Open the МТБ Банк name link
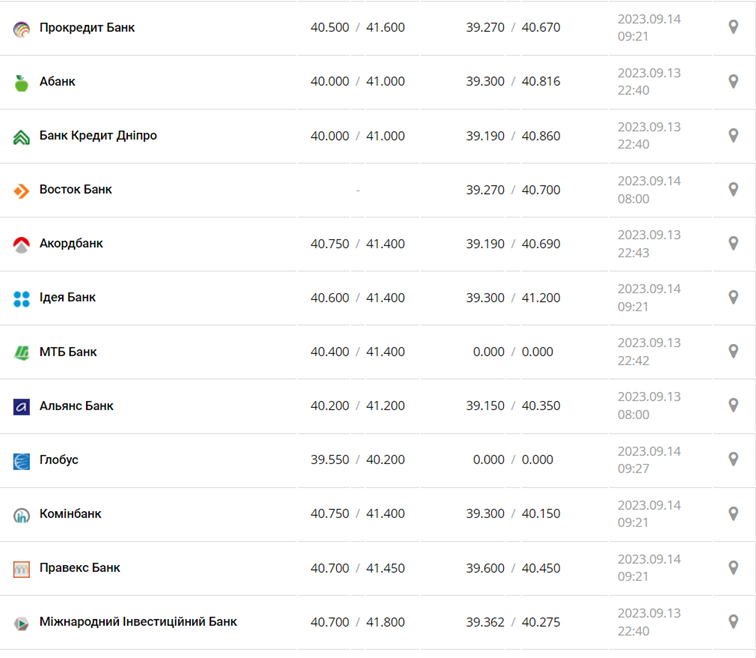The width and height of the screenshot is (756, 658). [68, 352]
